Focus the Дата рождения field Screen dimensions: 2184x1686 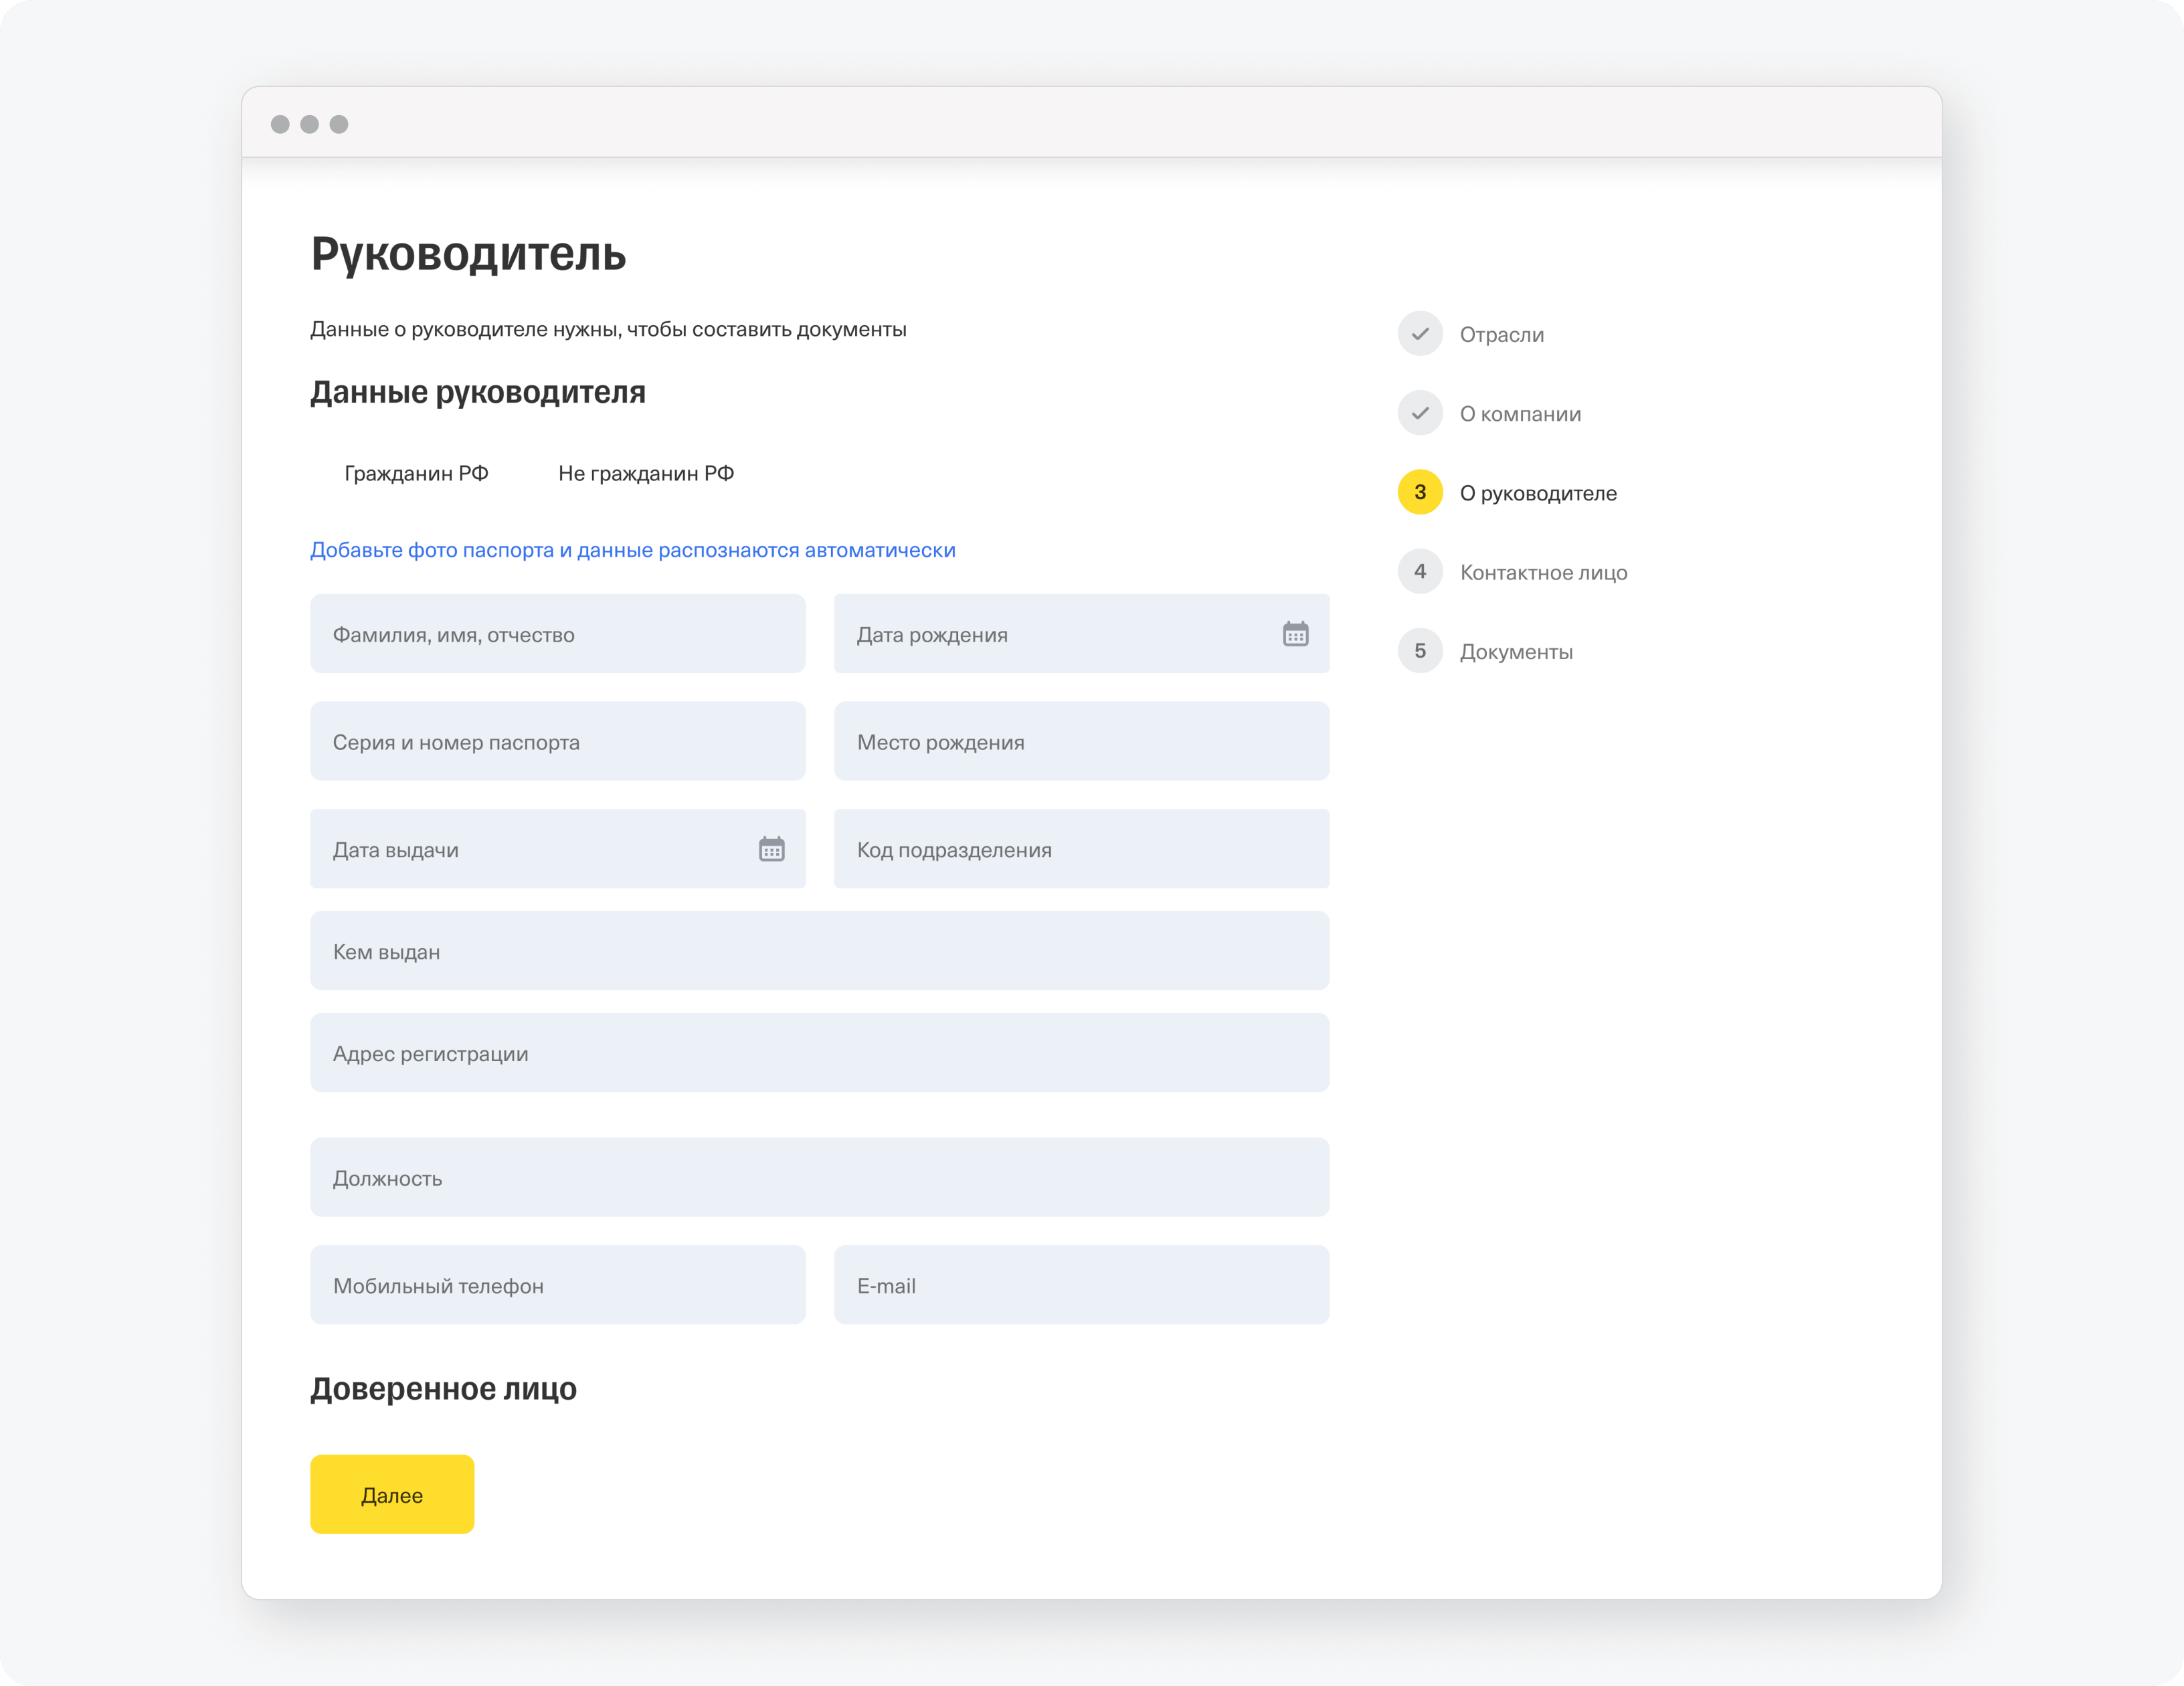point(1081,634)
